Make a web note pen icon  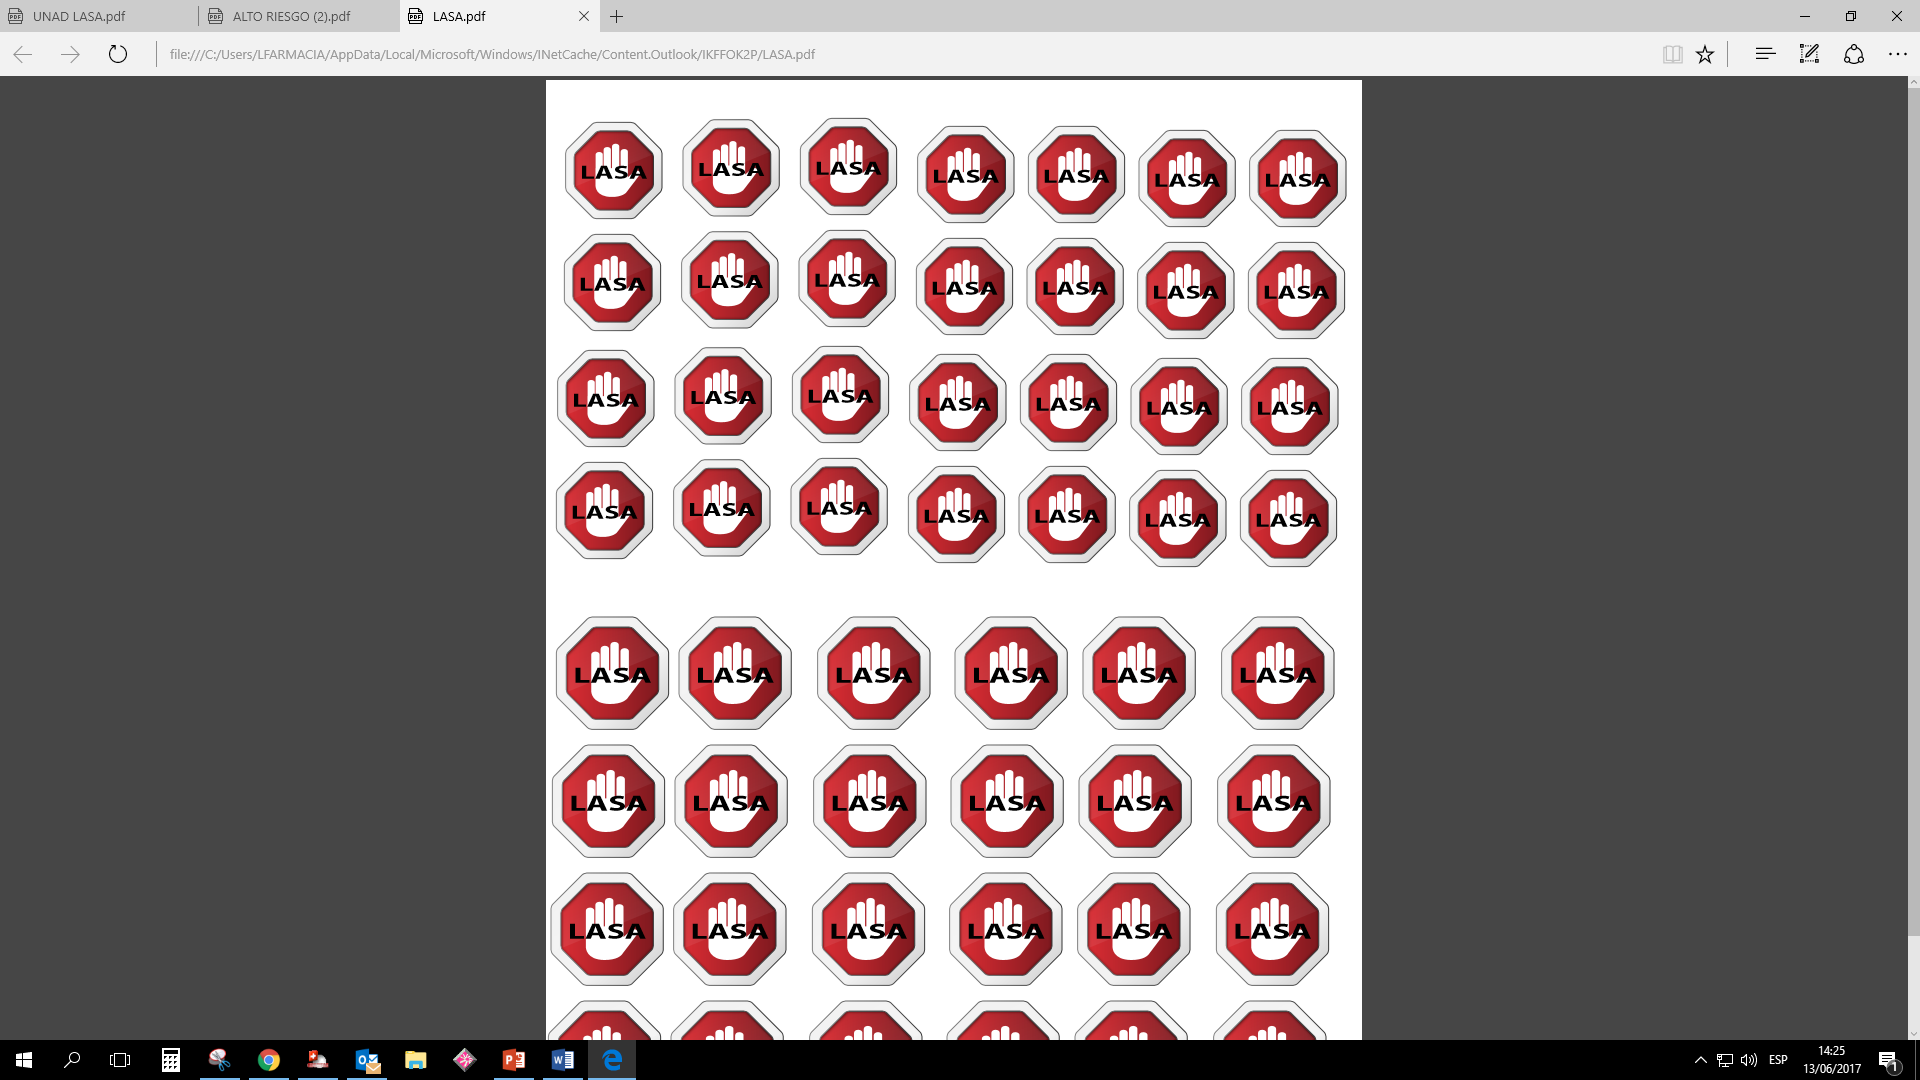point(1809,54)
